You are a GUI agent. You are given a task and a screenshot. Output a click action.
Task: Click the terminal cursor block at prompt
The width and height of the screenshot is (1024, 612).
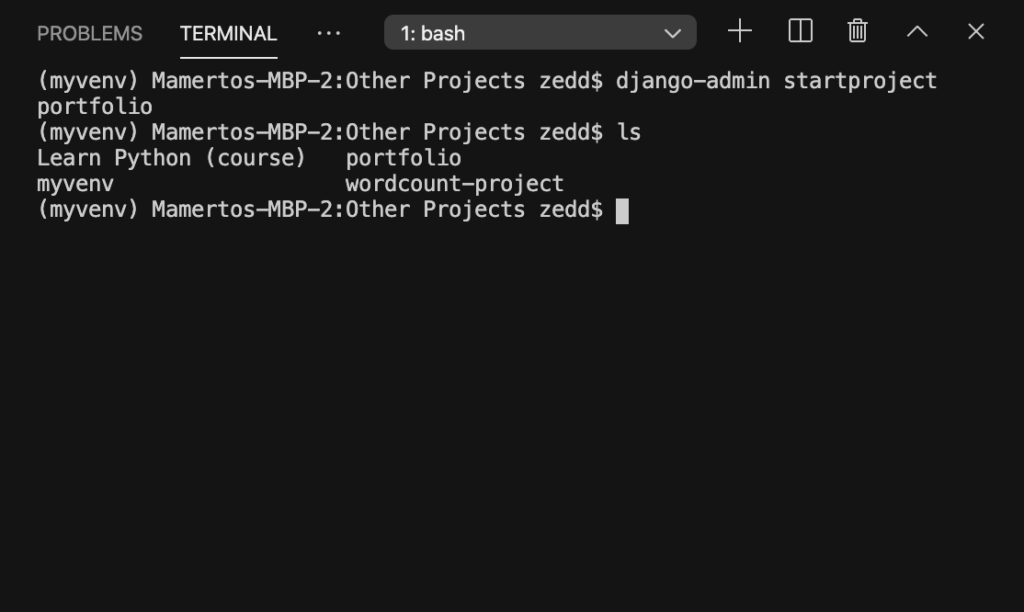pyautogui.click(x=622, y=210)
